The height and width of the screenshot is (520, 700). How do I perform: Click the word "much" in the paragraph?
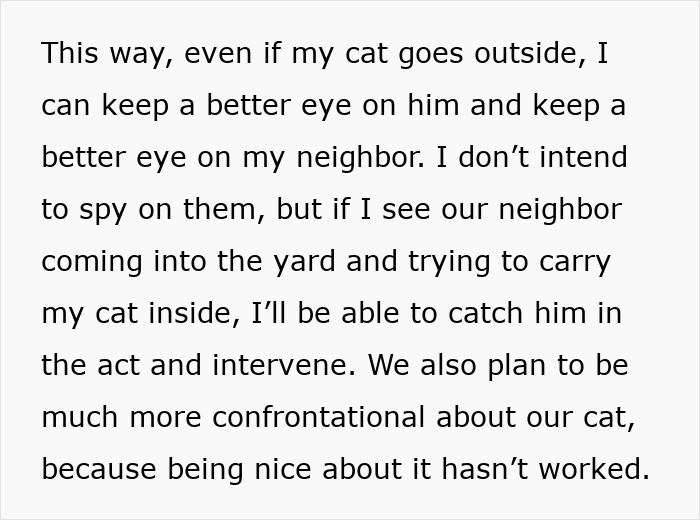[79, 418]
